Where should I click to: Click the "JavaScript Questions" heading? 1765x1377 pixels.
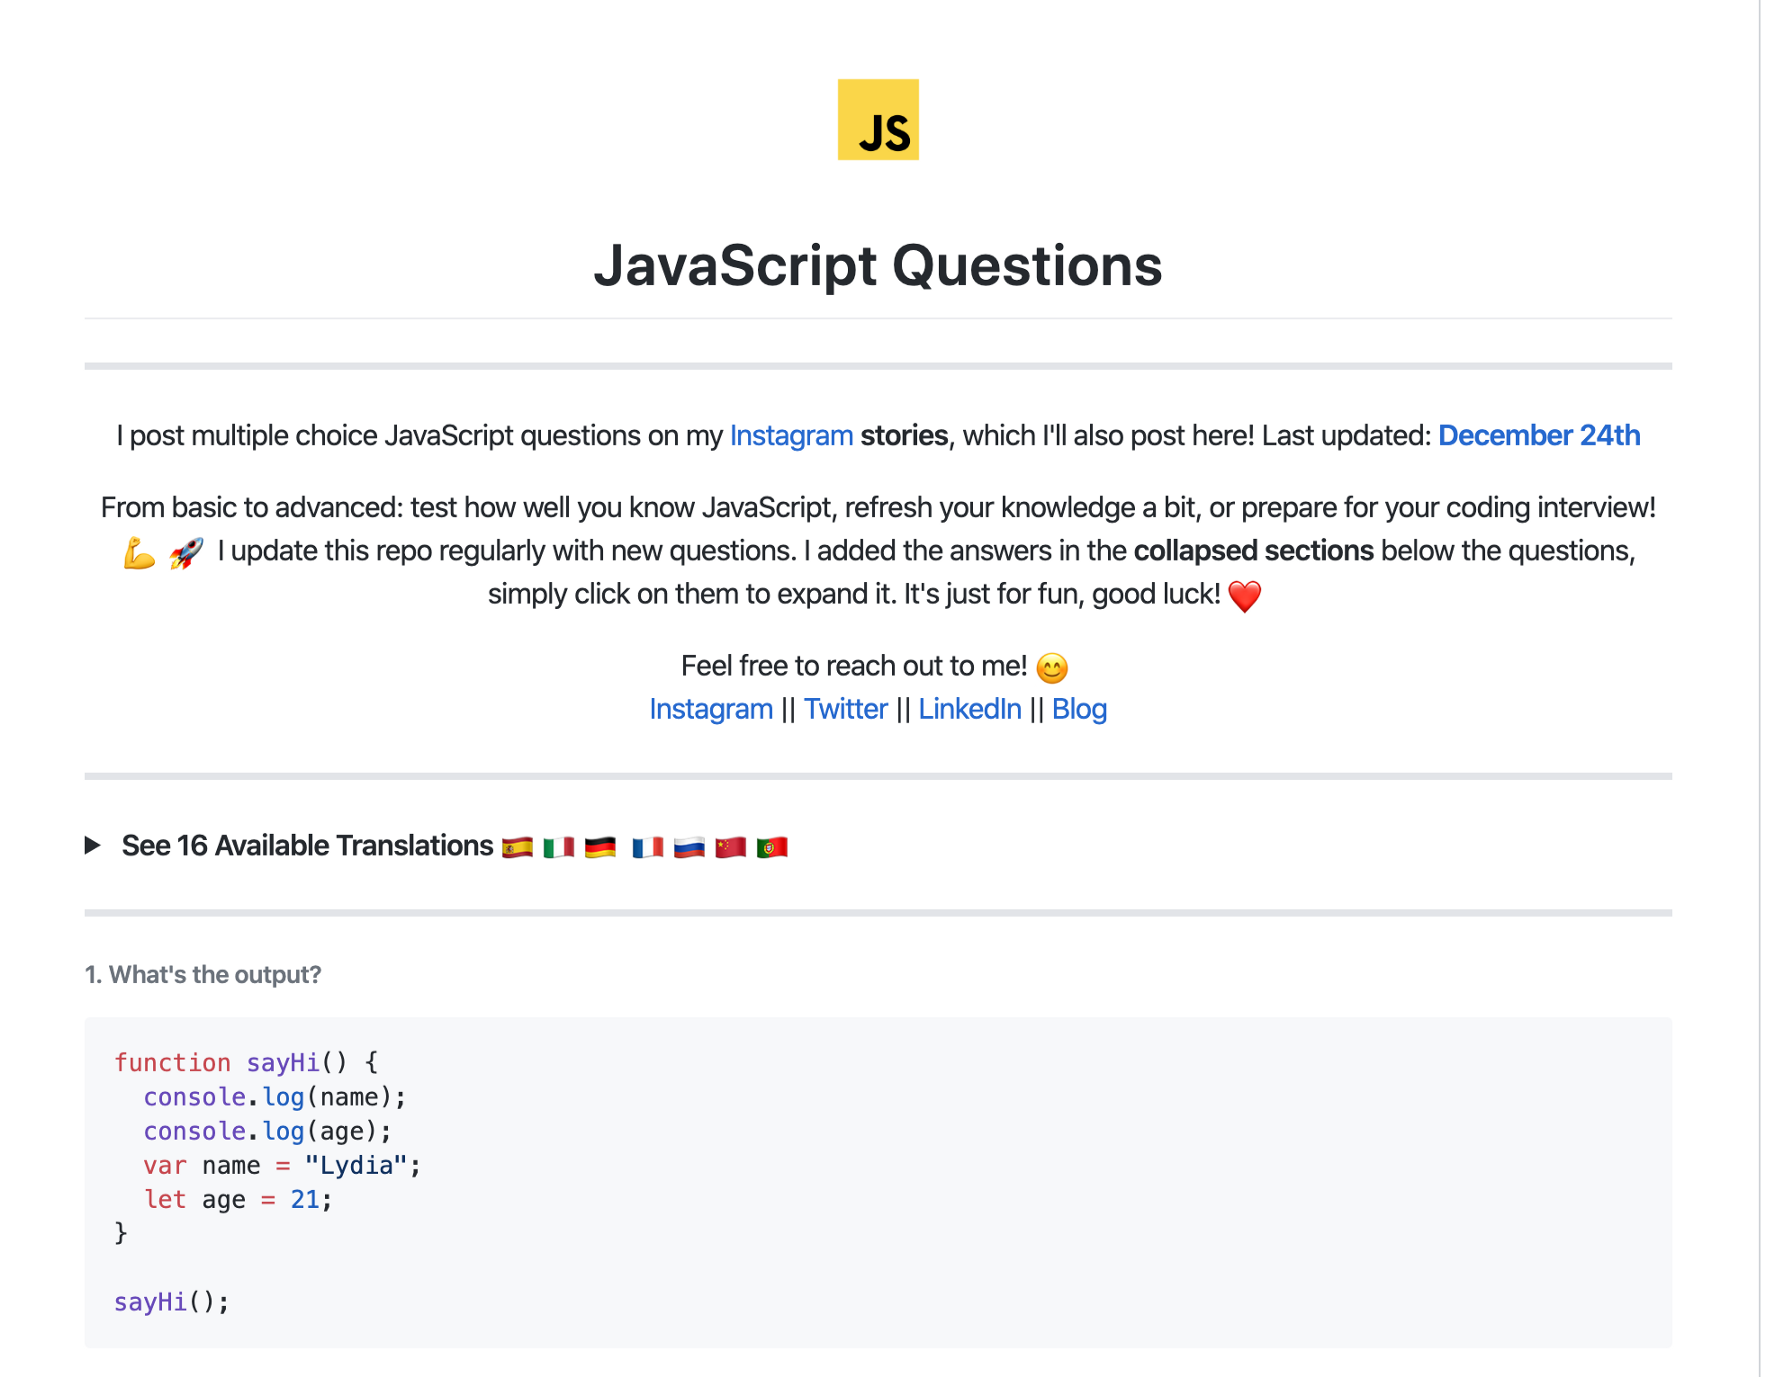tap(877, 266)
